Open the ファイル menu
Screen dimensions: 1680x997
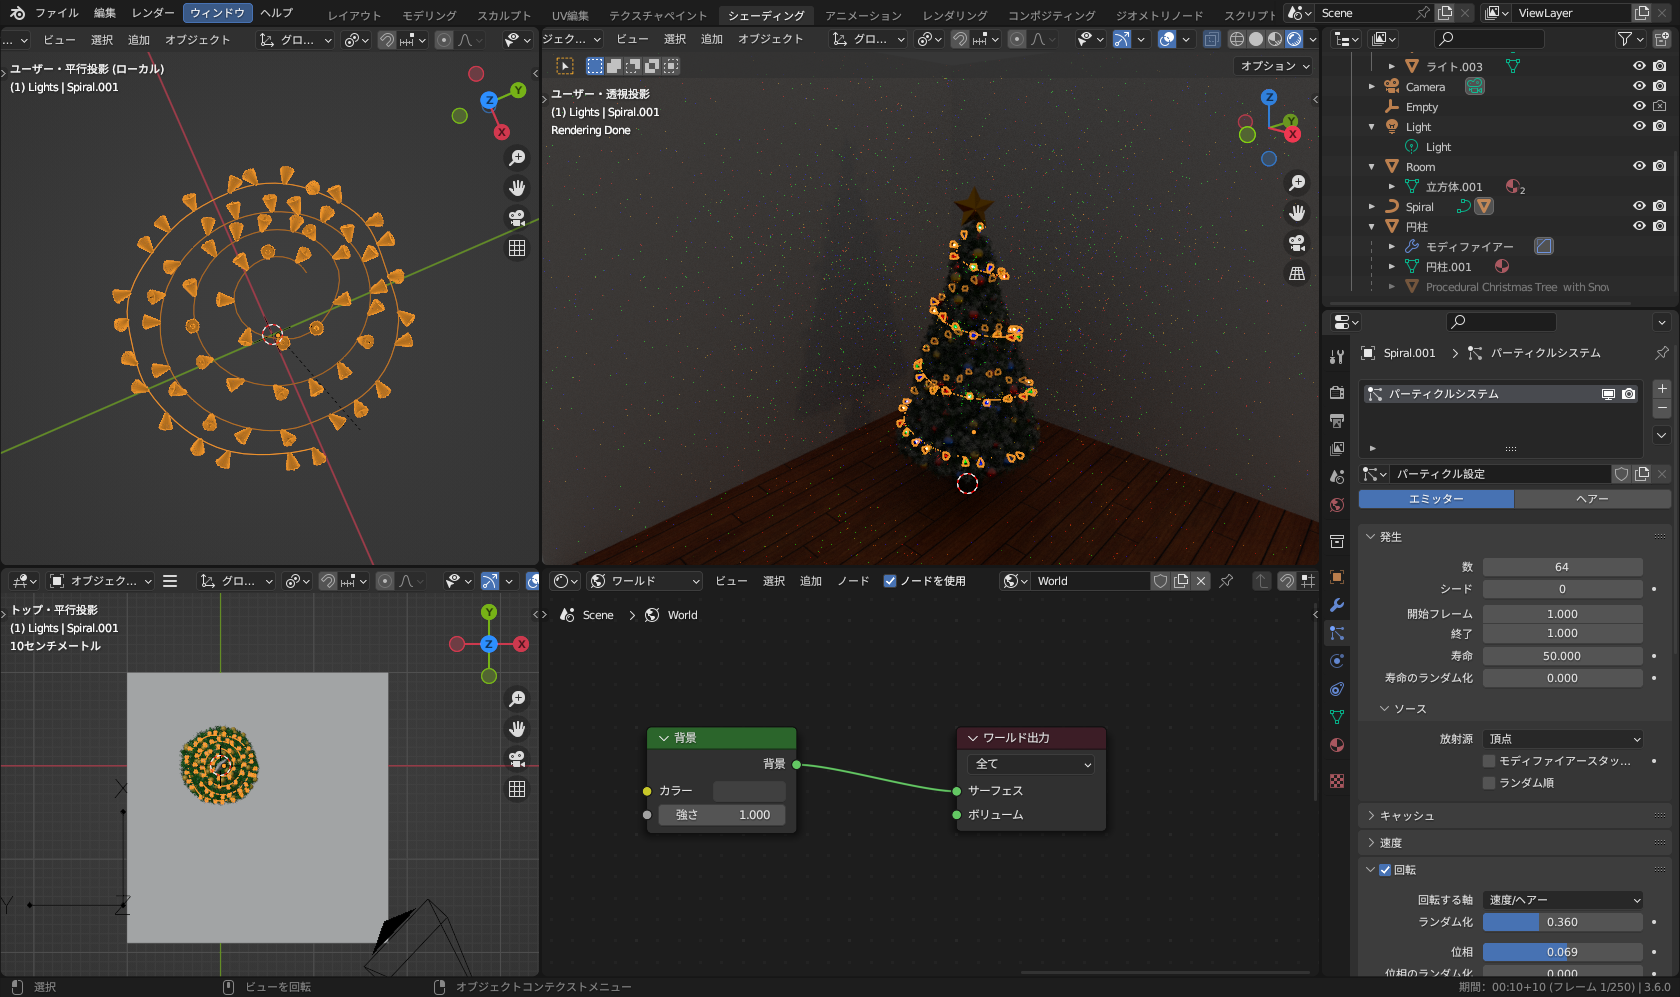57,13
